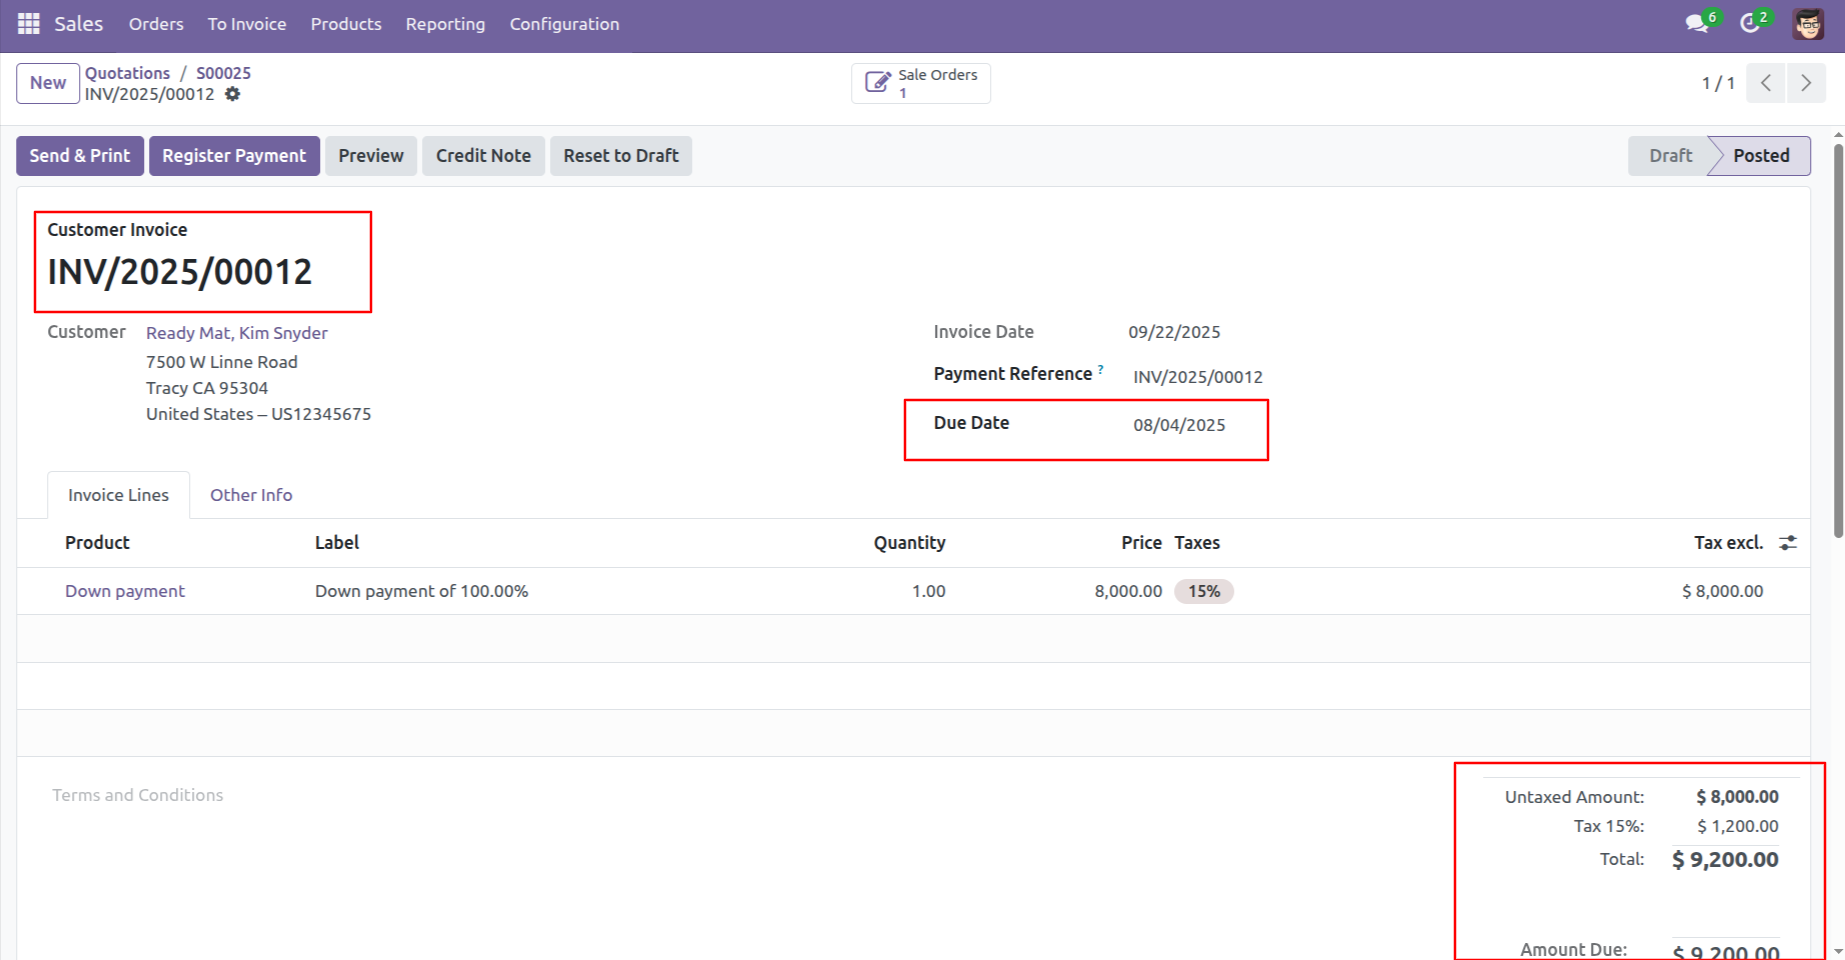Click the vertical page scrollbar
1845x960 pixels.
(1838, 340)
